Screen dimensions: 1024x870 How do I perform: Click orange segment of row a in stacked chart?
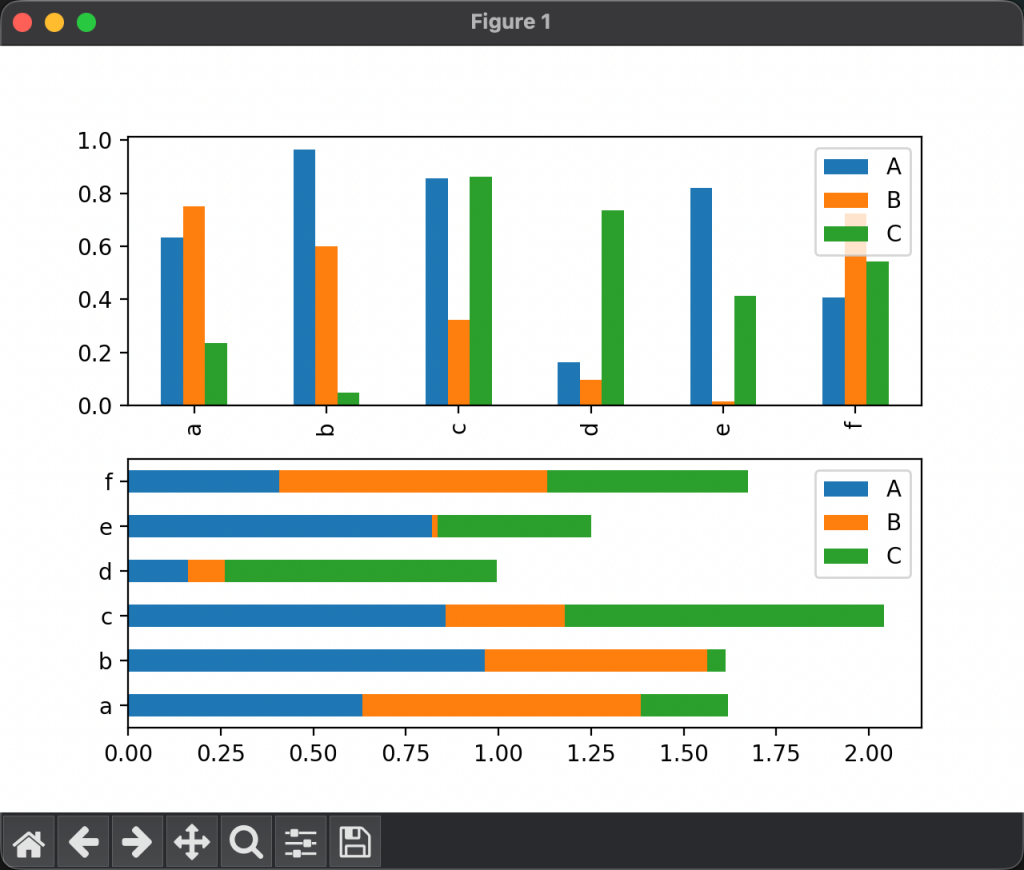click(501, 705)
